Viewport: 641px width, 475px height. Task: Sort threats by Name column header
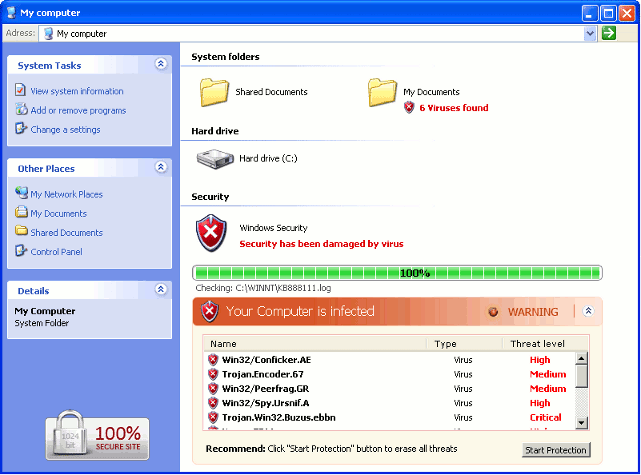click(x=315, y=343)
